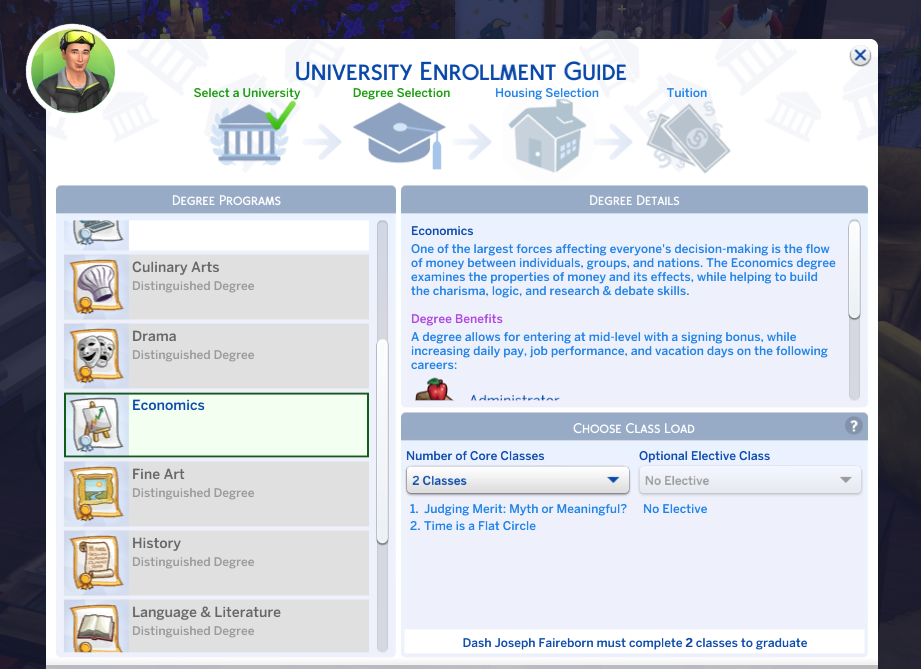Click the Degree Programs panel header
This screenshot has width=921, height=669.
(x=226, y=200)
